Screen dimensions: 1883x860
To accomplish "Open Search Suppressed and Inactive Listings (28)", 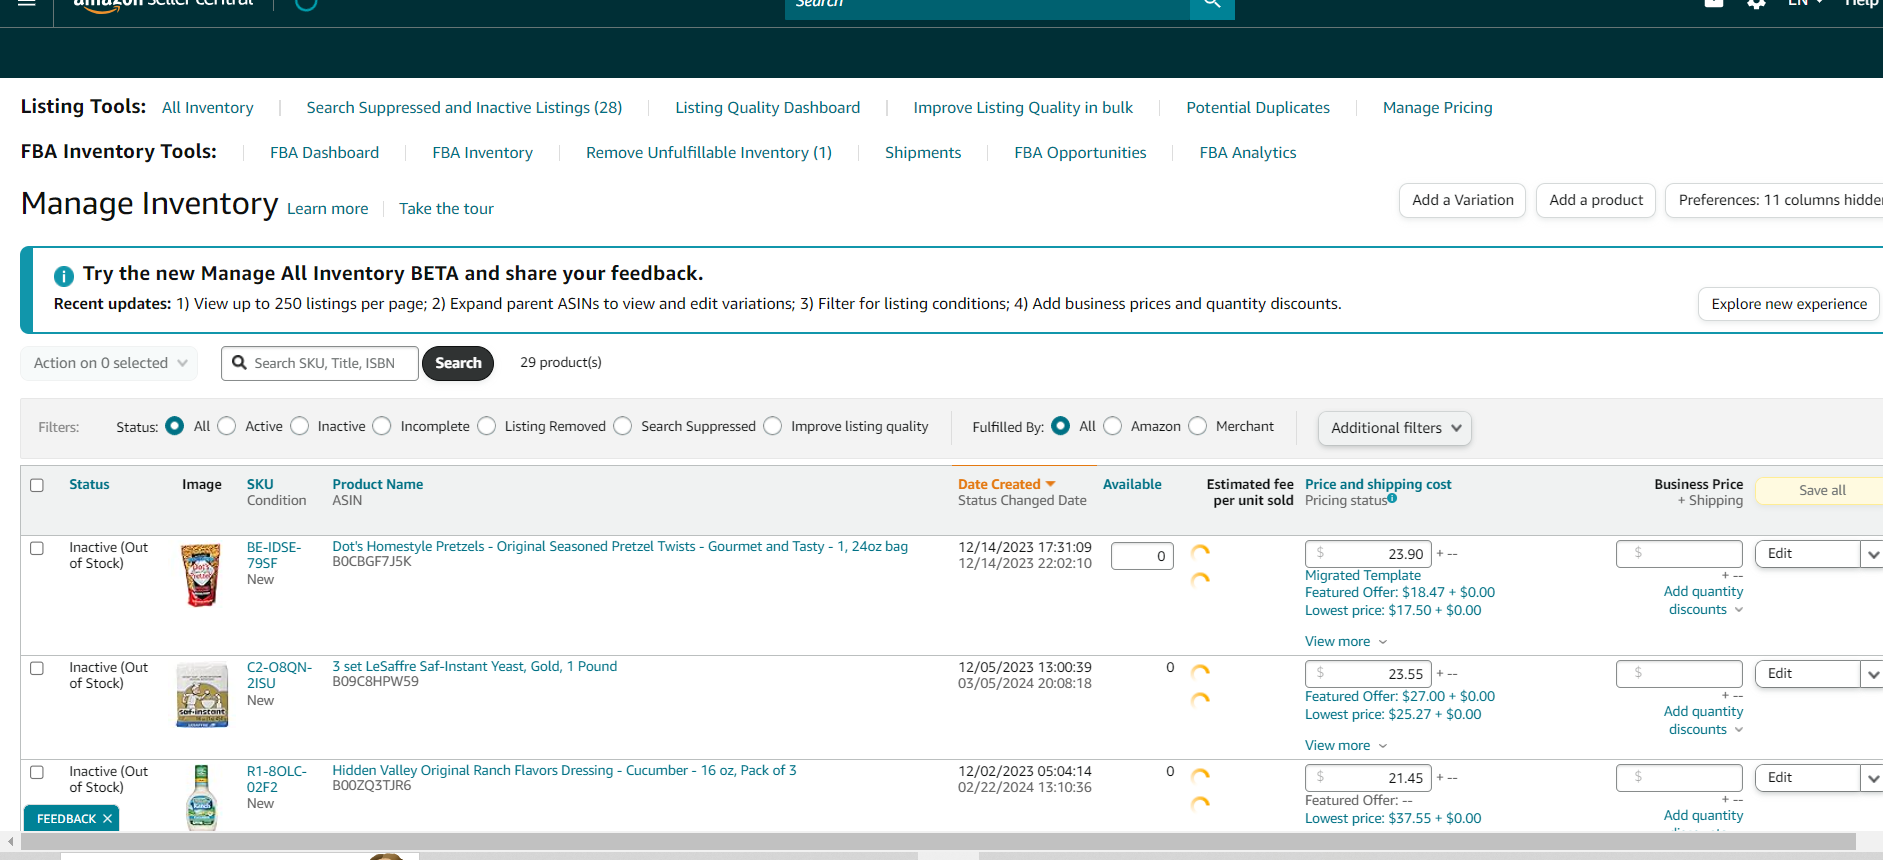I will (464, 108).
